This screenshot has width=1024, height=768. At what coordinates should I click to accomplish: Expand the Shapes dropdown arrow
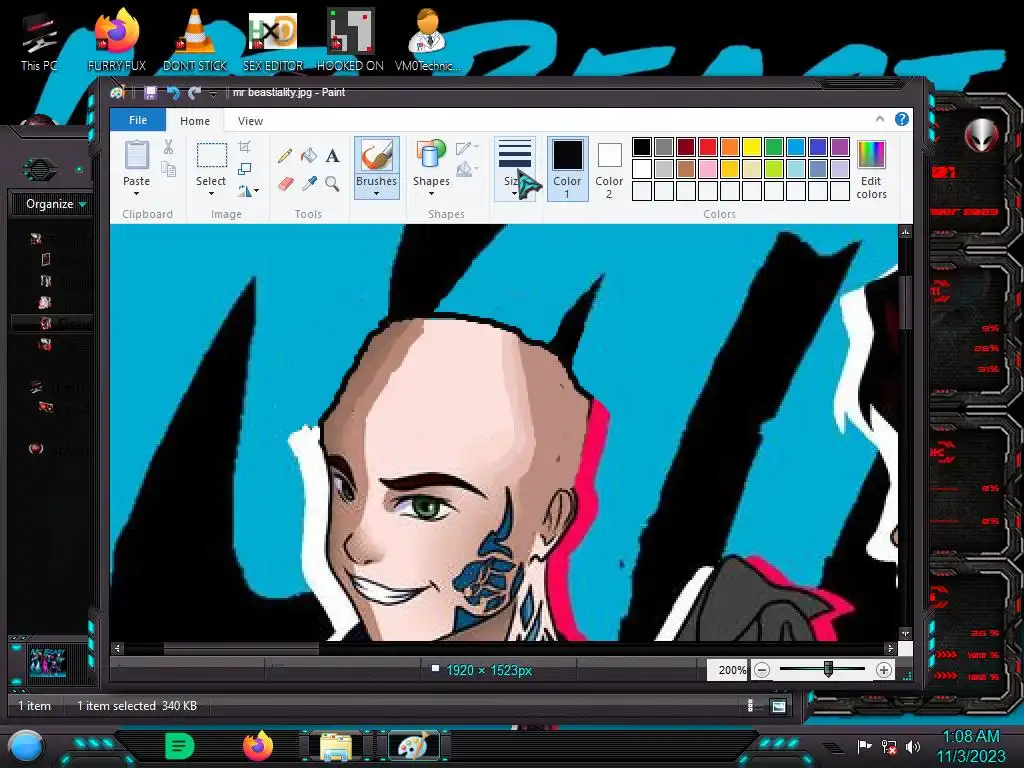431,193
